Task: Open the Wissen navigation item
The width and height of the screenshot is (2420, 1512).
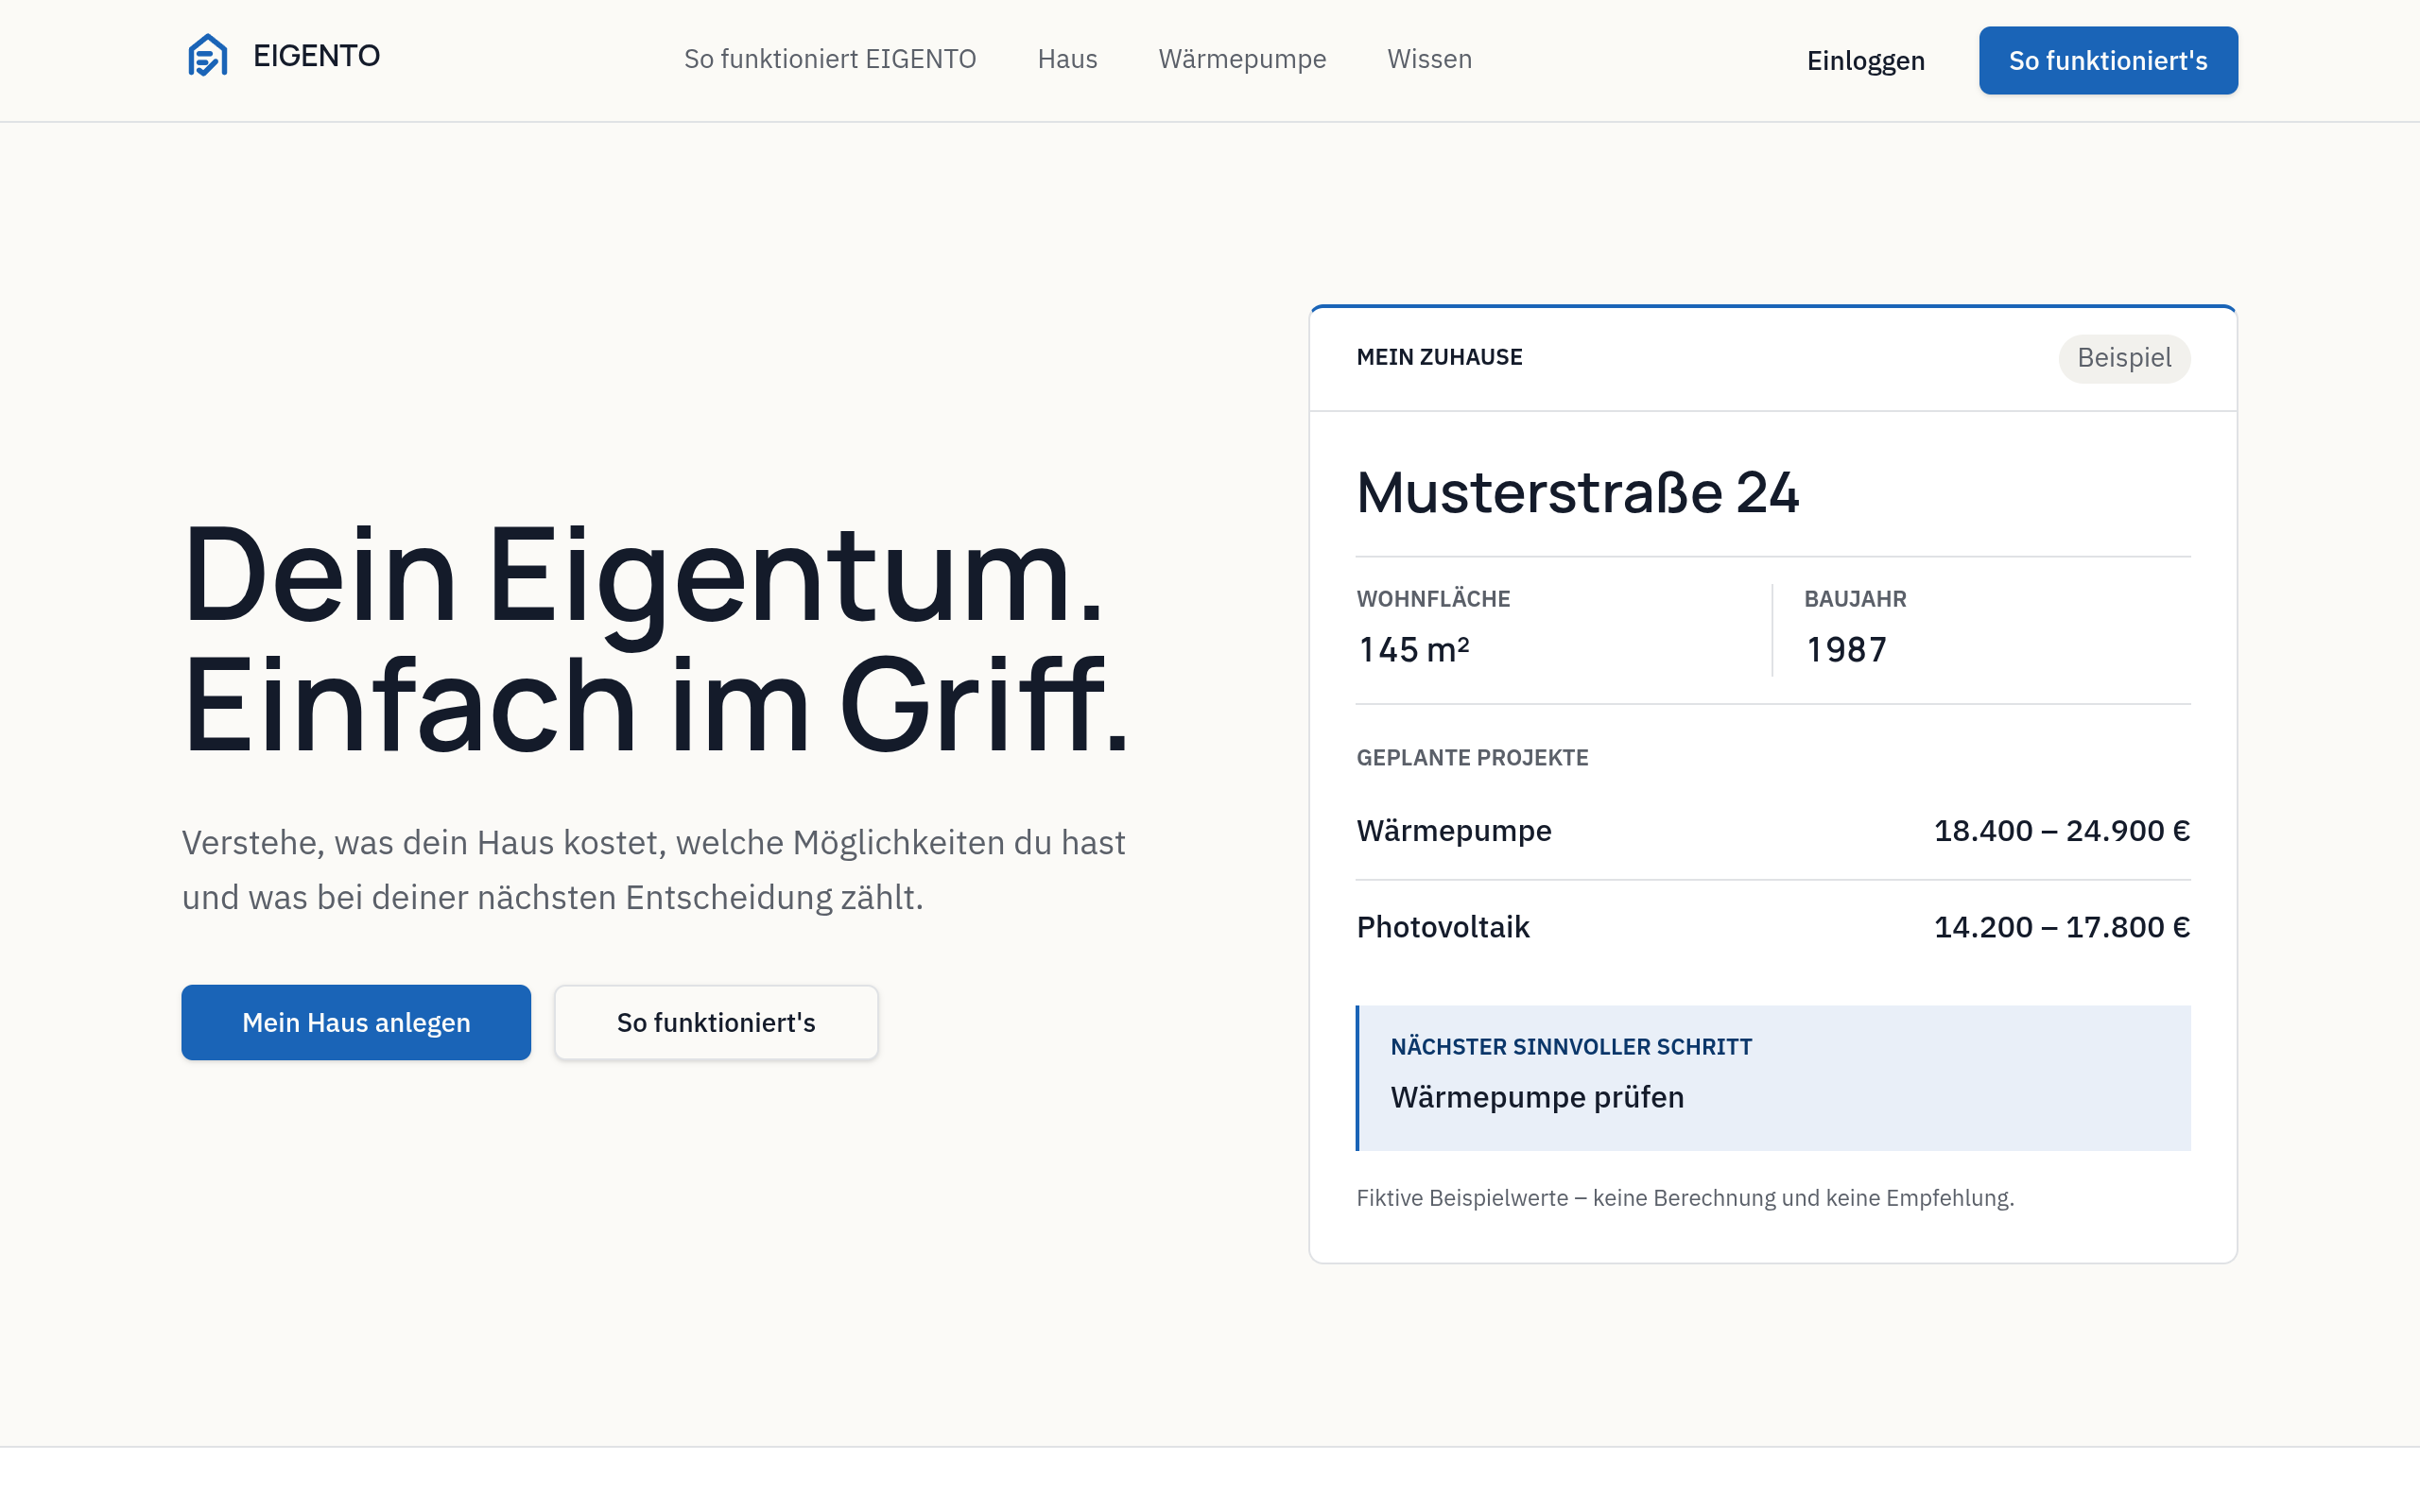Action: point(1429,59)
